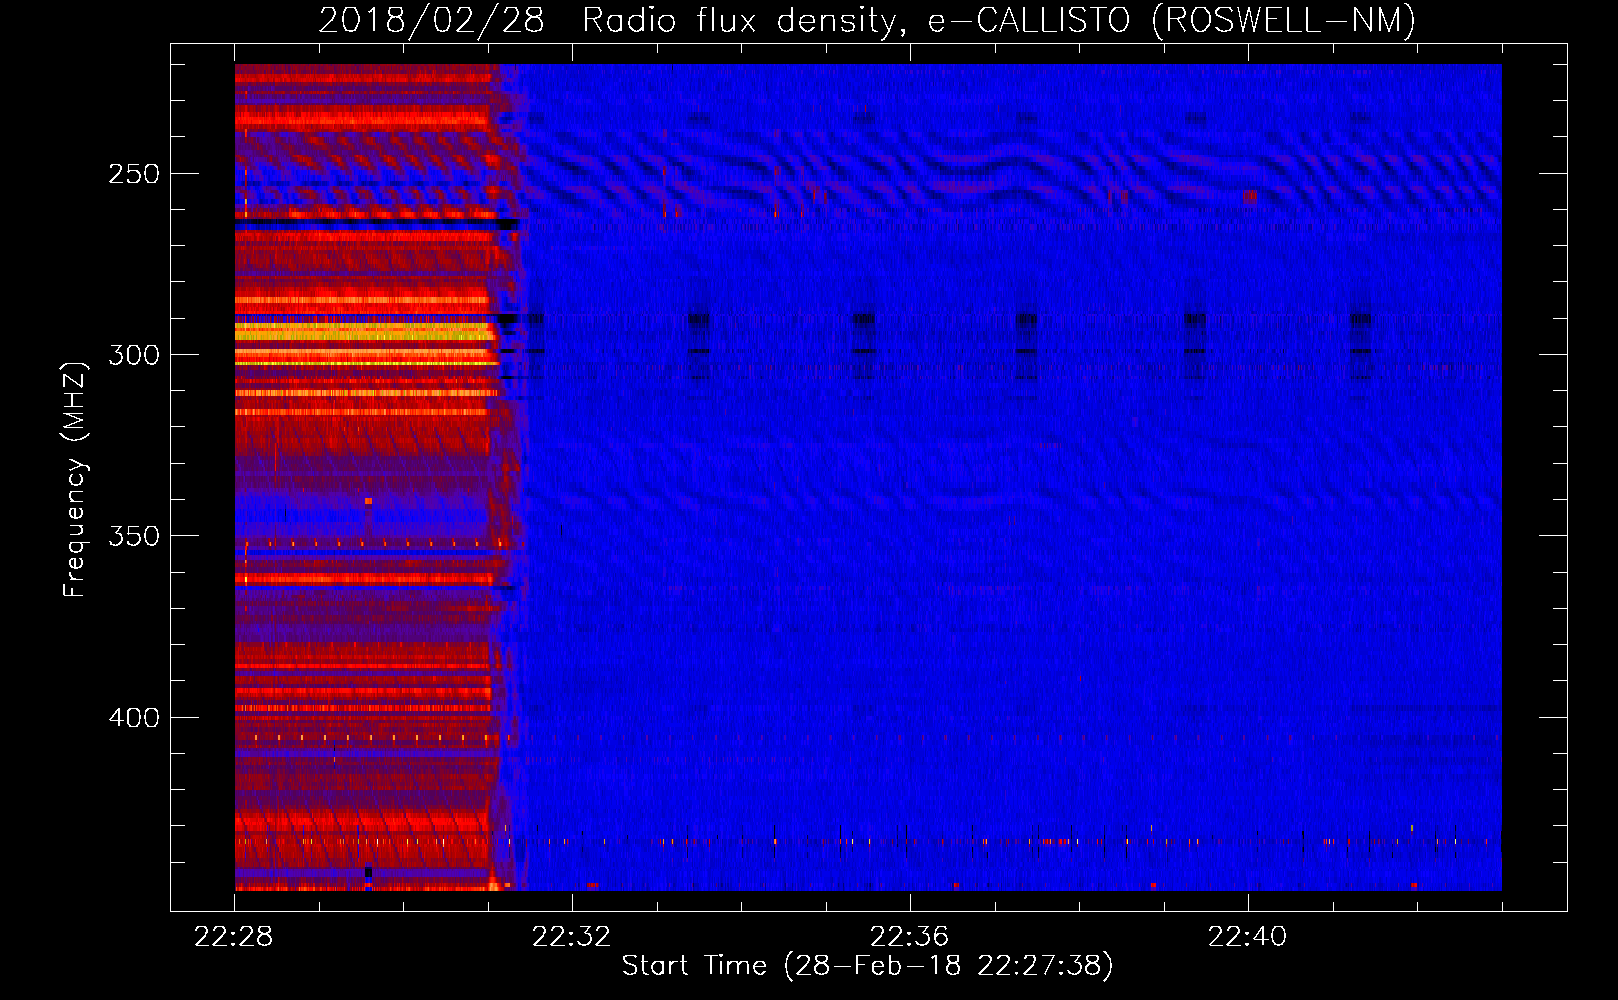
Task: Click the 22:40 time tick label
Action: pyautogui.click(x=1248, y=937)
